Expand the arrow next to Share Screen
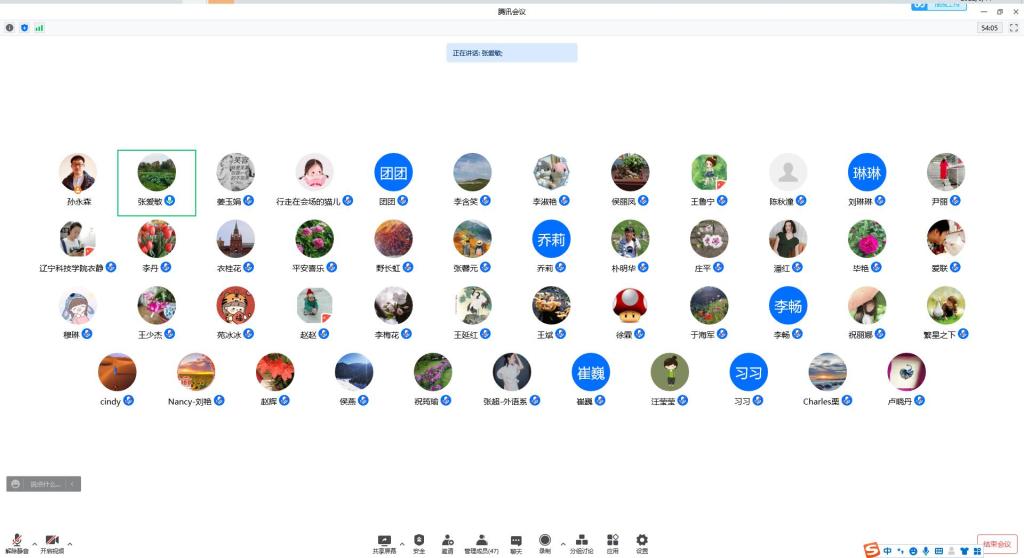This screenshot has height=558, width=1024. (402, 544)
